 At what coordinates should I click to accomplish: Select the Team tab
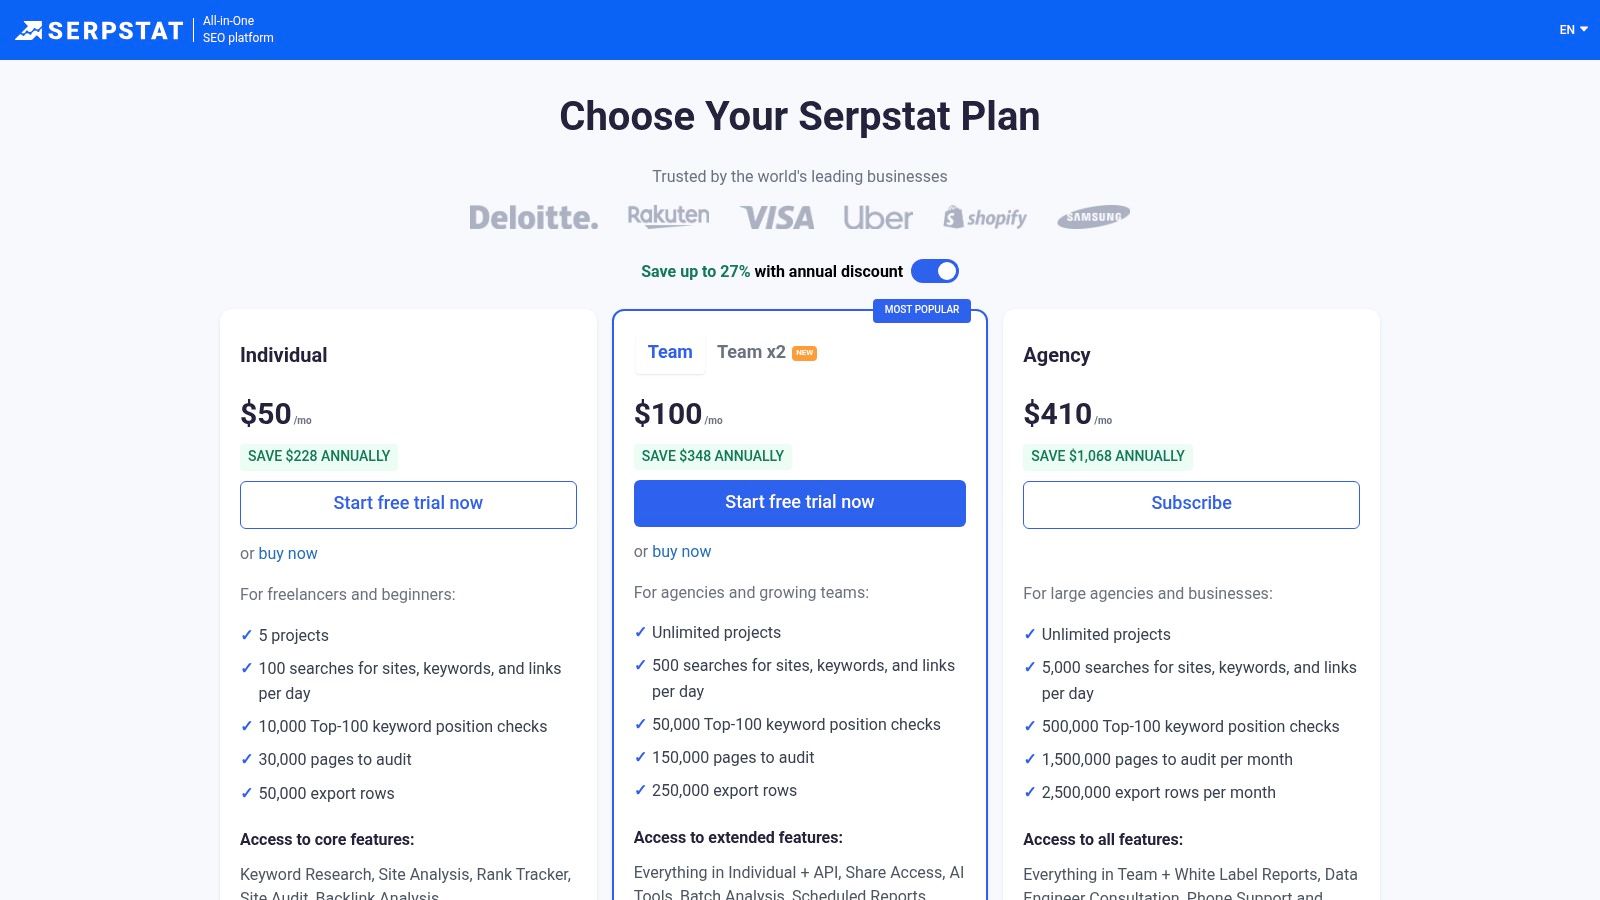[x=670, y=352]
